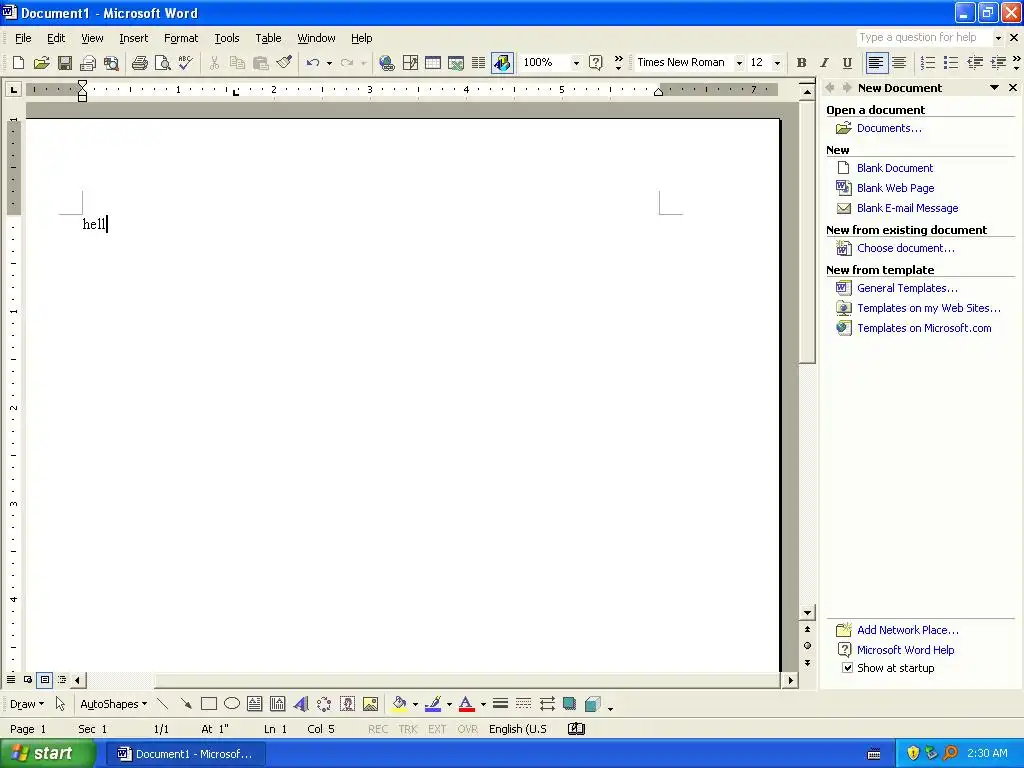Click the Columns toolbar icon
Image resolution: width=1024 pixels, height=768 pixels.
point(479,63)
